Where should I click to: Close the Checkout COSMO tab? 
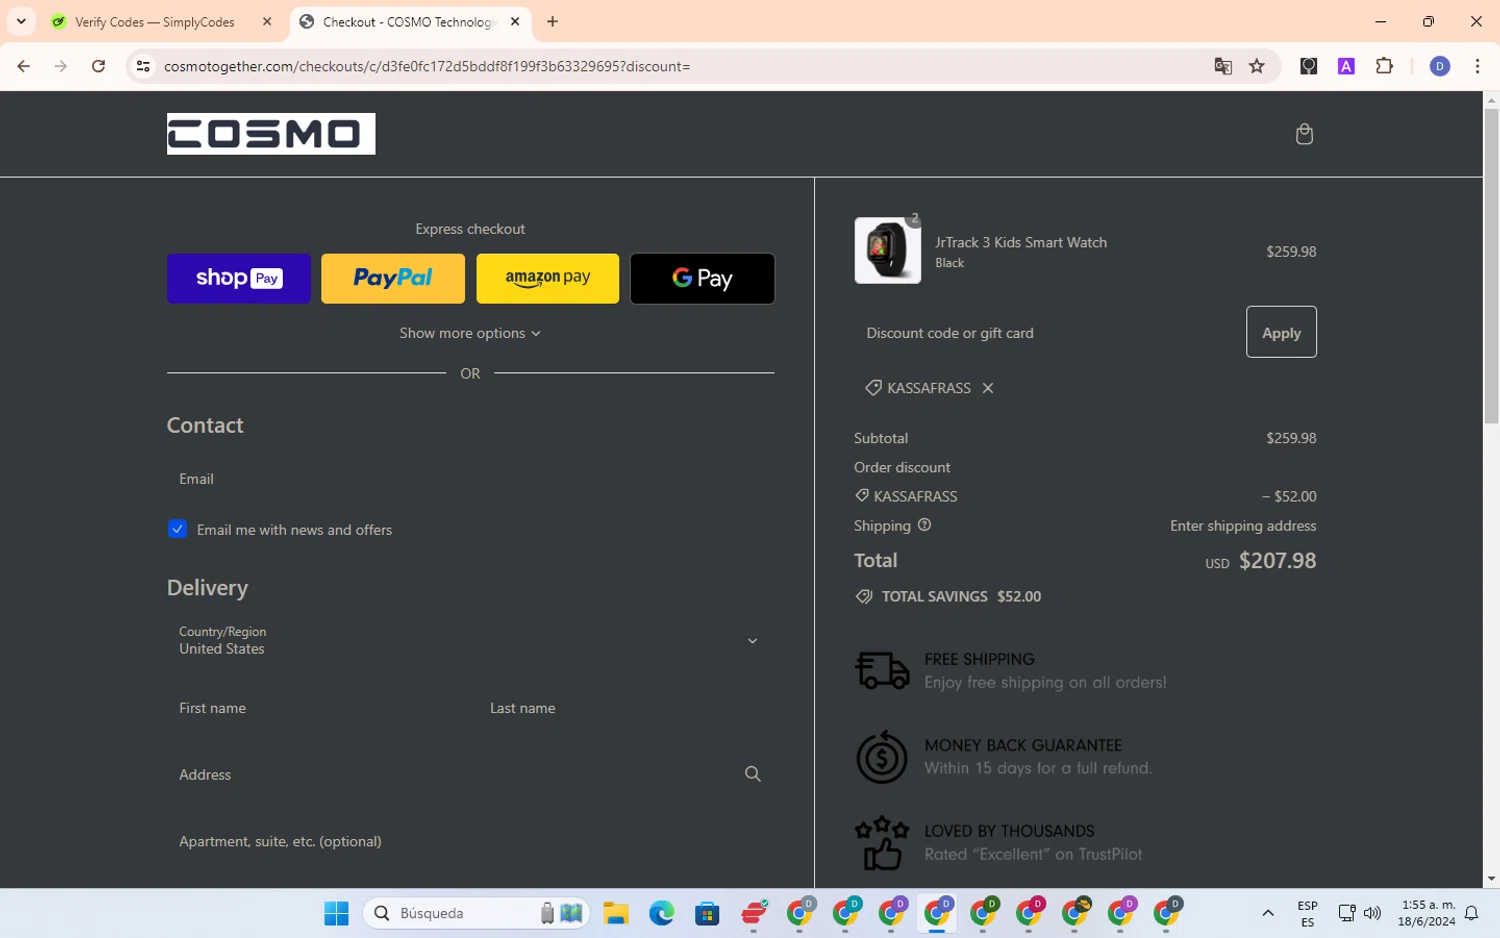[515, 21]
